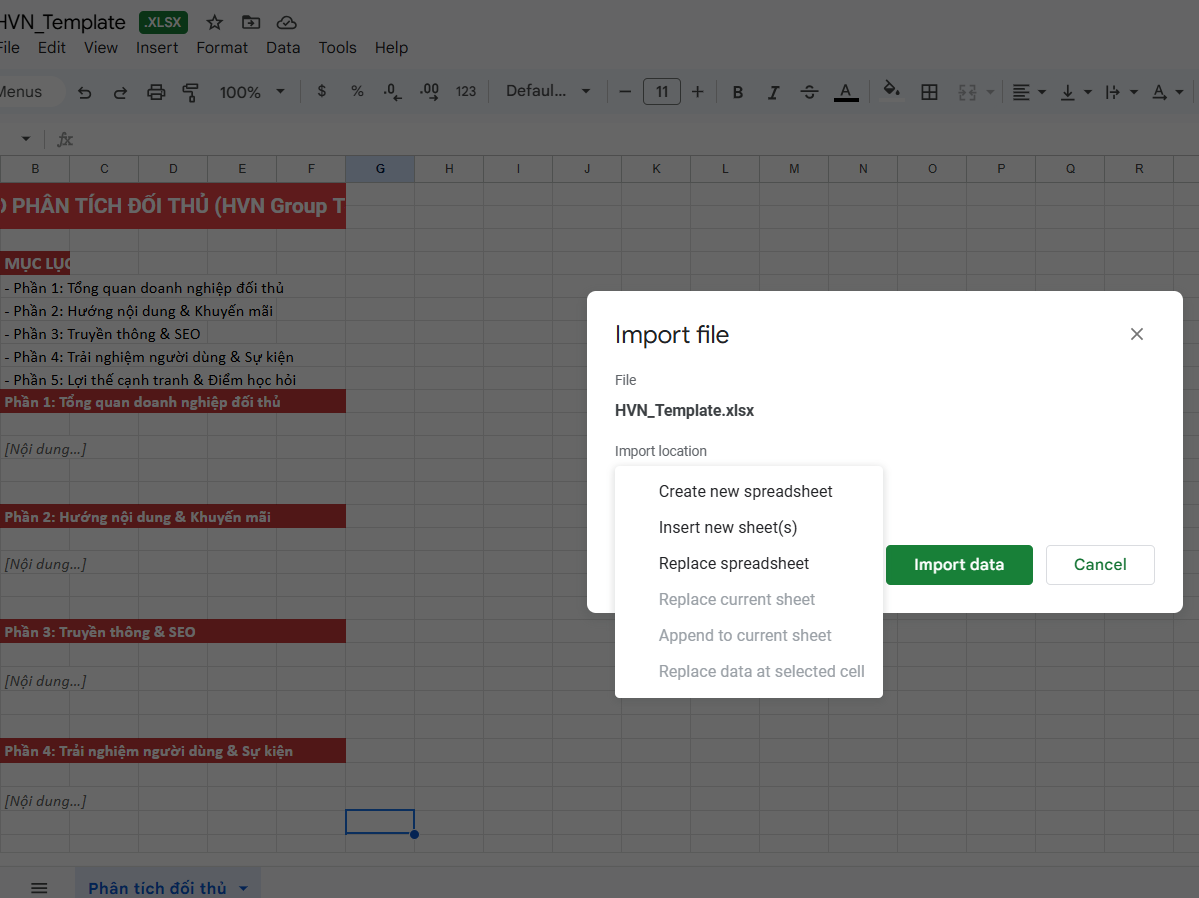Open the 123 number formats menu
Screen dimensions: 1199x898
coord(466,92)
